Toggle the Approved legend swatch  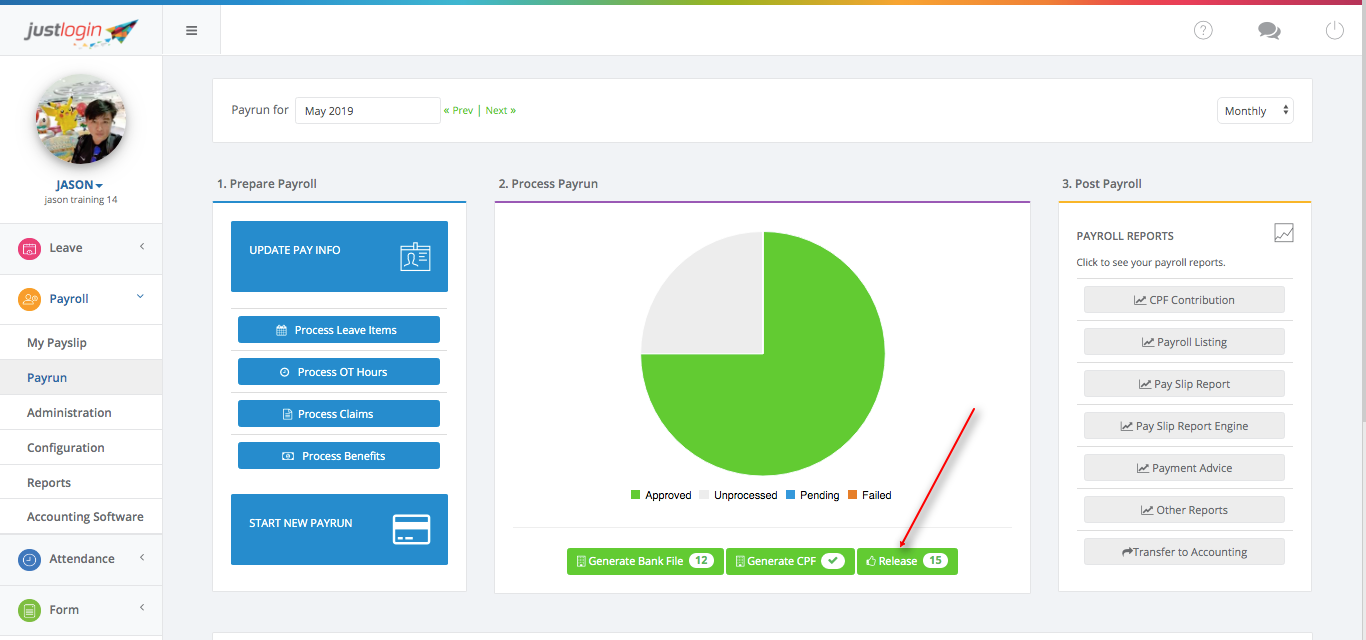tap(635, 495)
